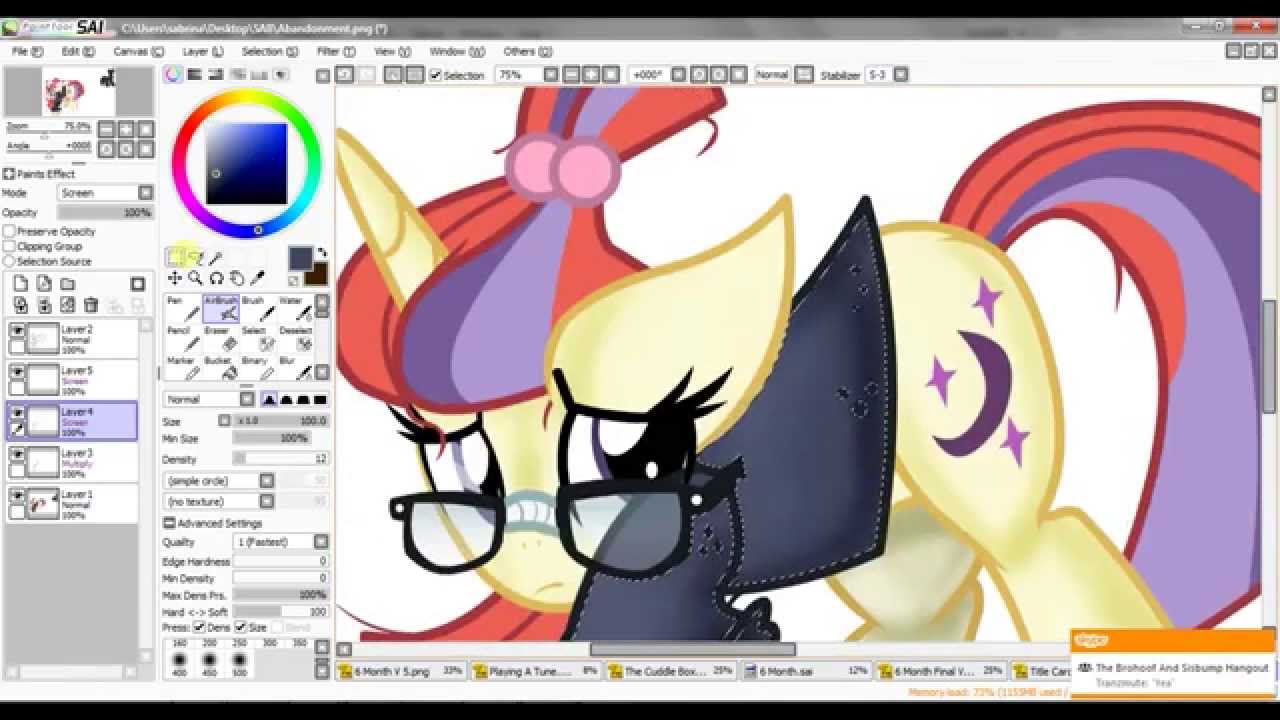
Task: Activate the lasso selection tool
Action: [195, 257]
